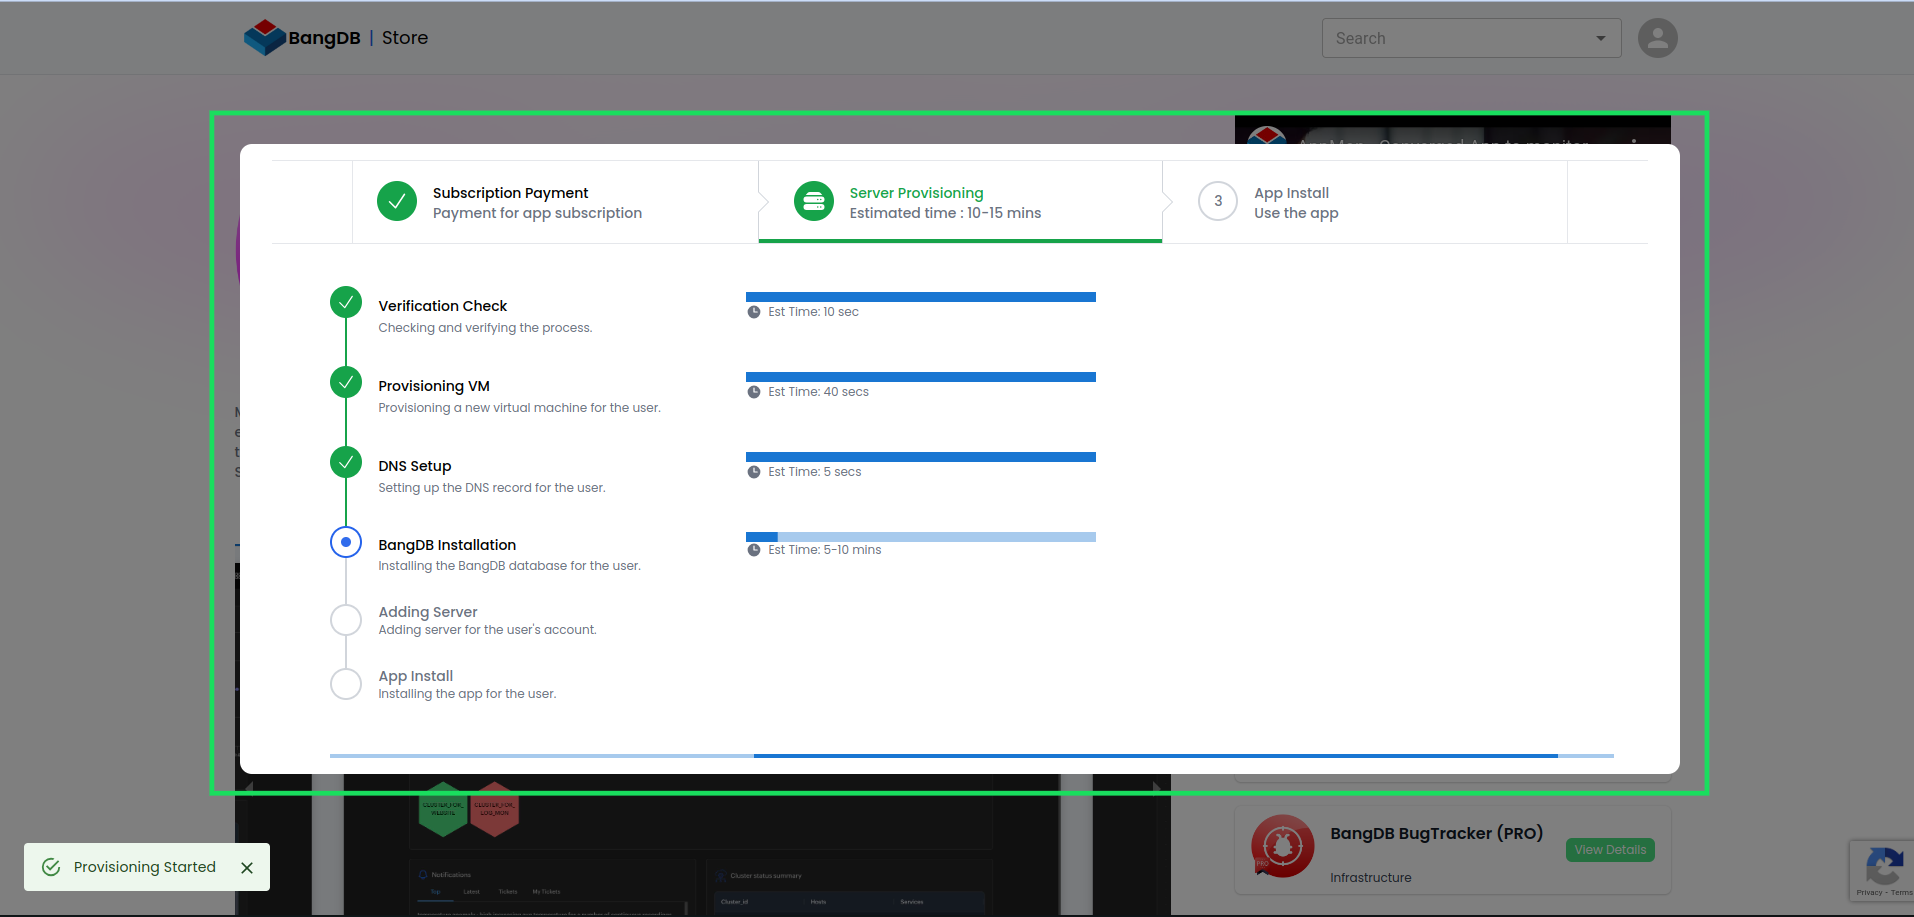The height and width of the screenshot is (917, 1914).
Task: Click the 'Verification Check' step title
Action: [443, 306]
